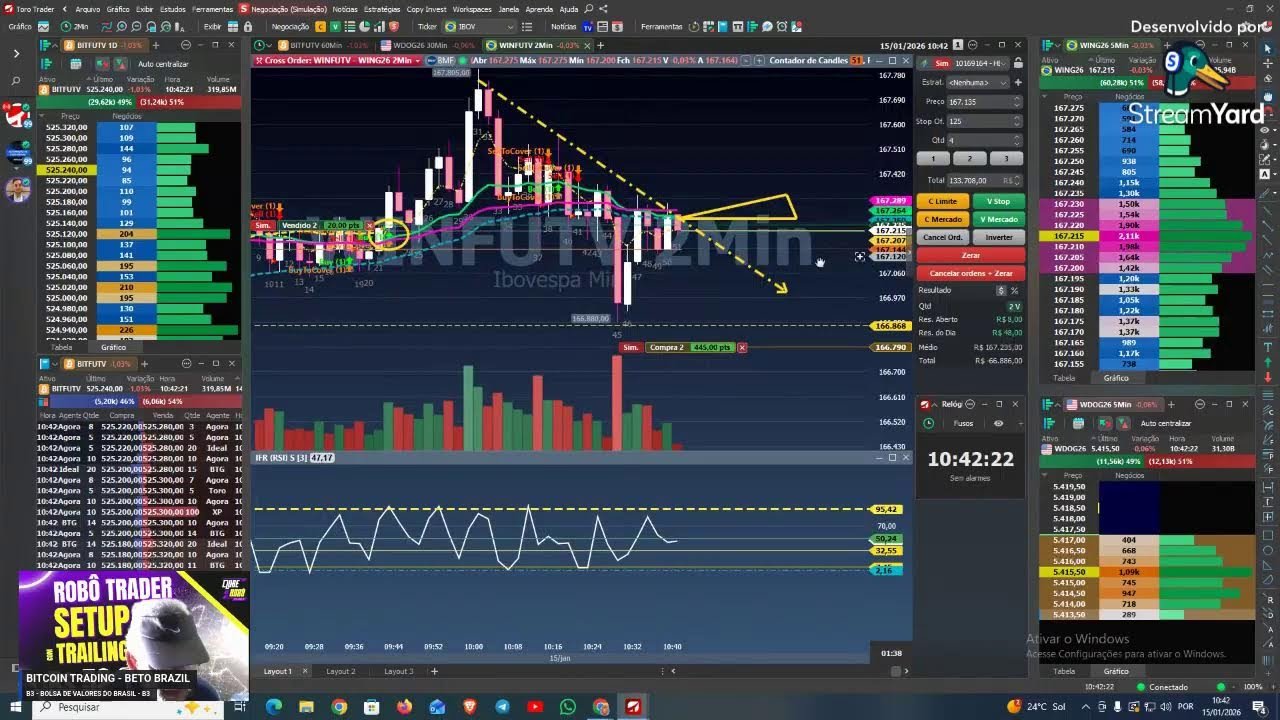The height and width of the screenshot is (720, 1280).
Task: Add a new tab beside WINFUTV 2Min
Action: pyautogui.click(x=600, y=45)
